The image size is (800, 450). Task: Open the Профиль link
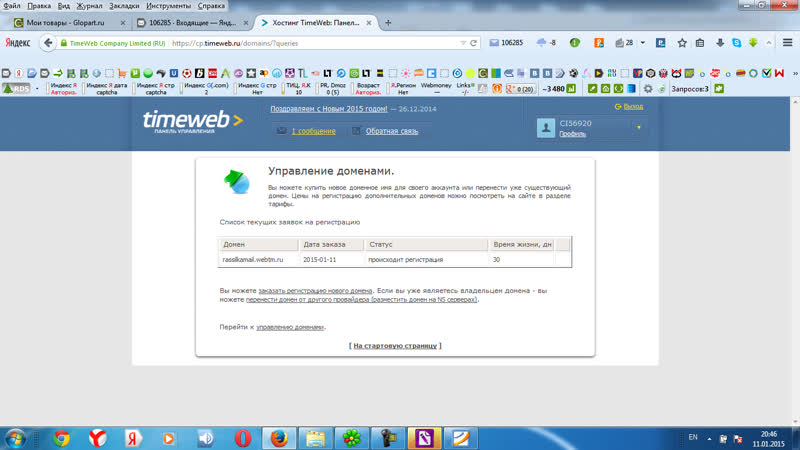572,134
